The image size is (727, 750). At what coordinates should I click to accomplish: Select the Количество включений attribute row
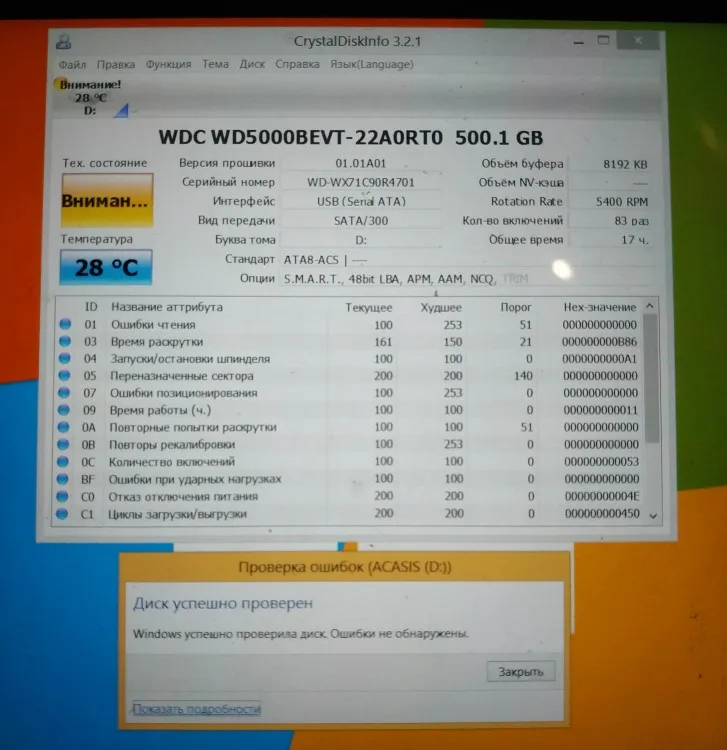point(349,462)
